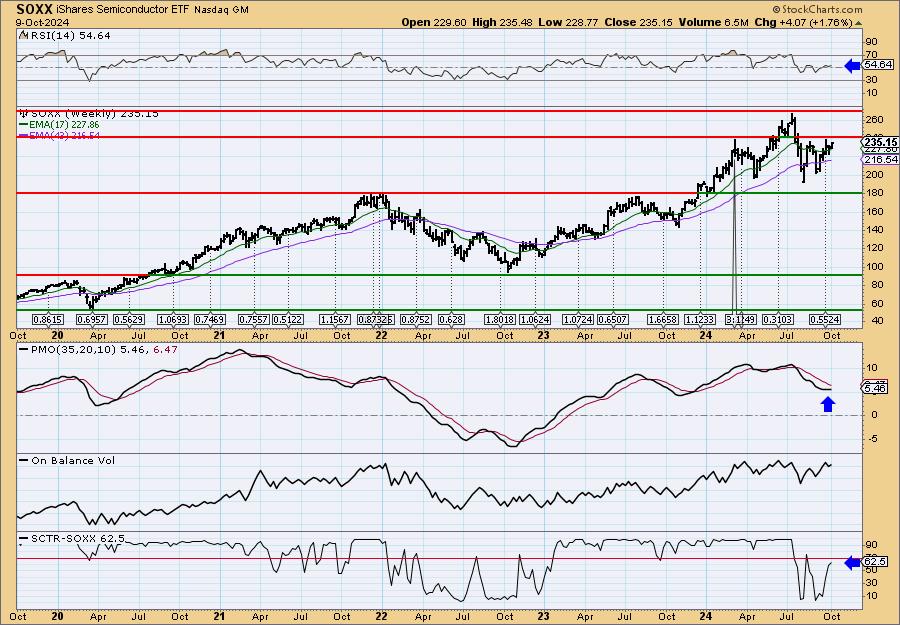Click the candlestick icon before SOXX (Weekly)
Image resolution: width=900 pixels, height=625 pixels.
(23, 114)
